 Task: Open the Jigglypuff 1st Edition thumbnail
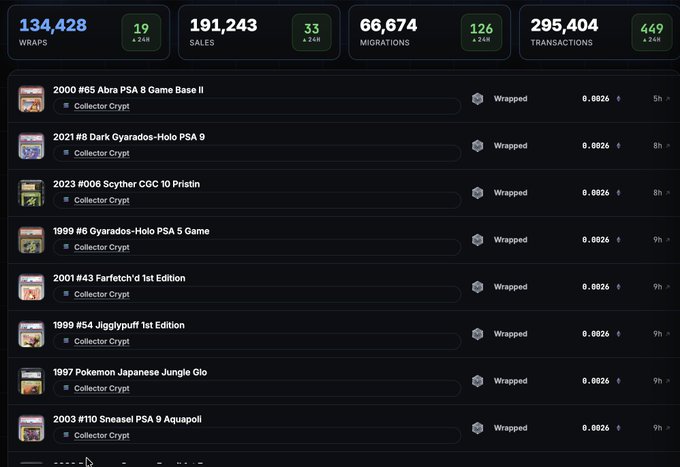point(31,334)
